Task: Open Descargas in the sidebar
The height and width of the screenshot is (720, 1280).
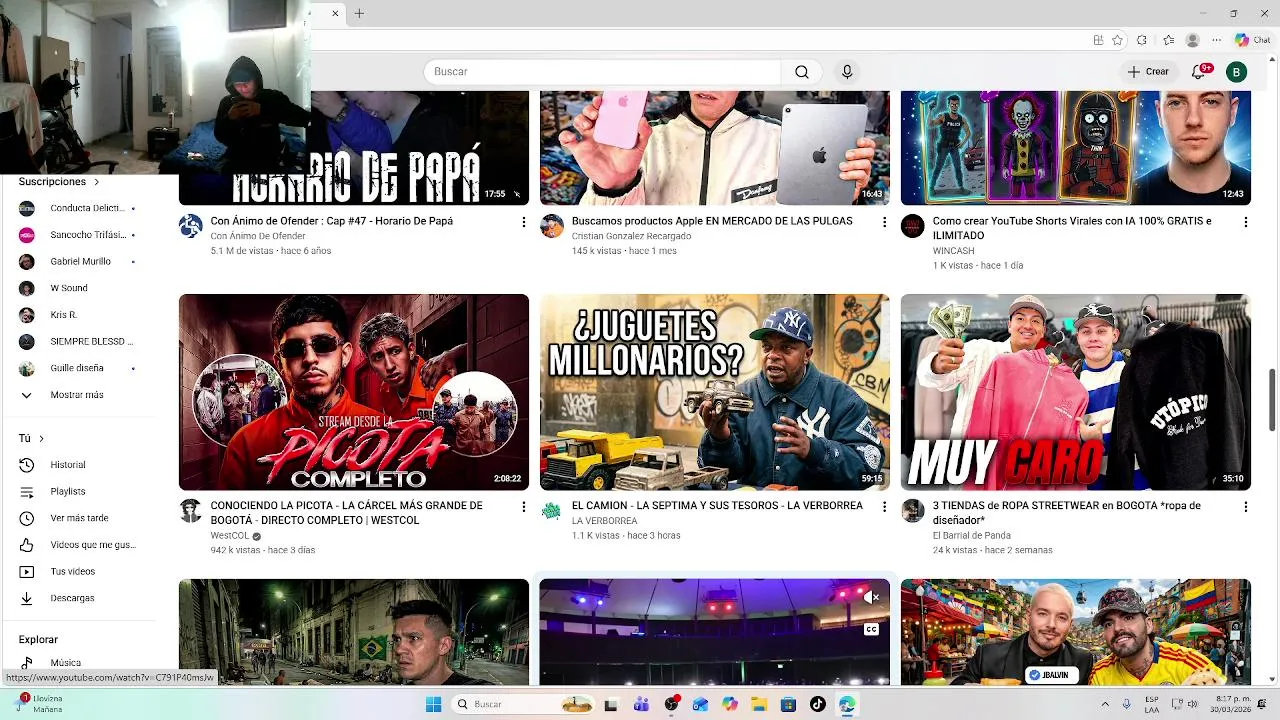Action: [72, 598]
